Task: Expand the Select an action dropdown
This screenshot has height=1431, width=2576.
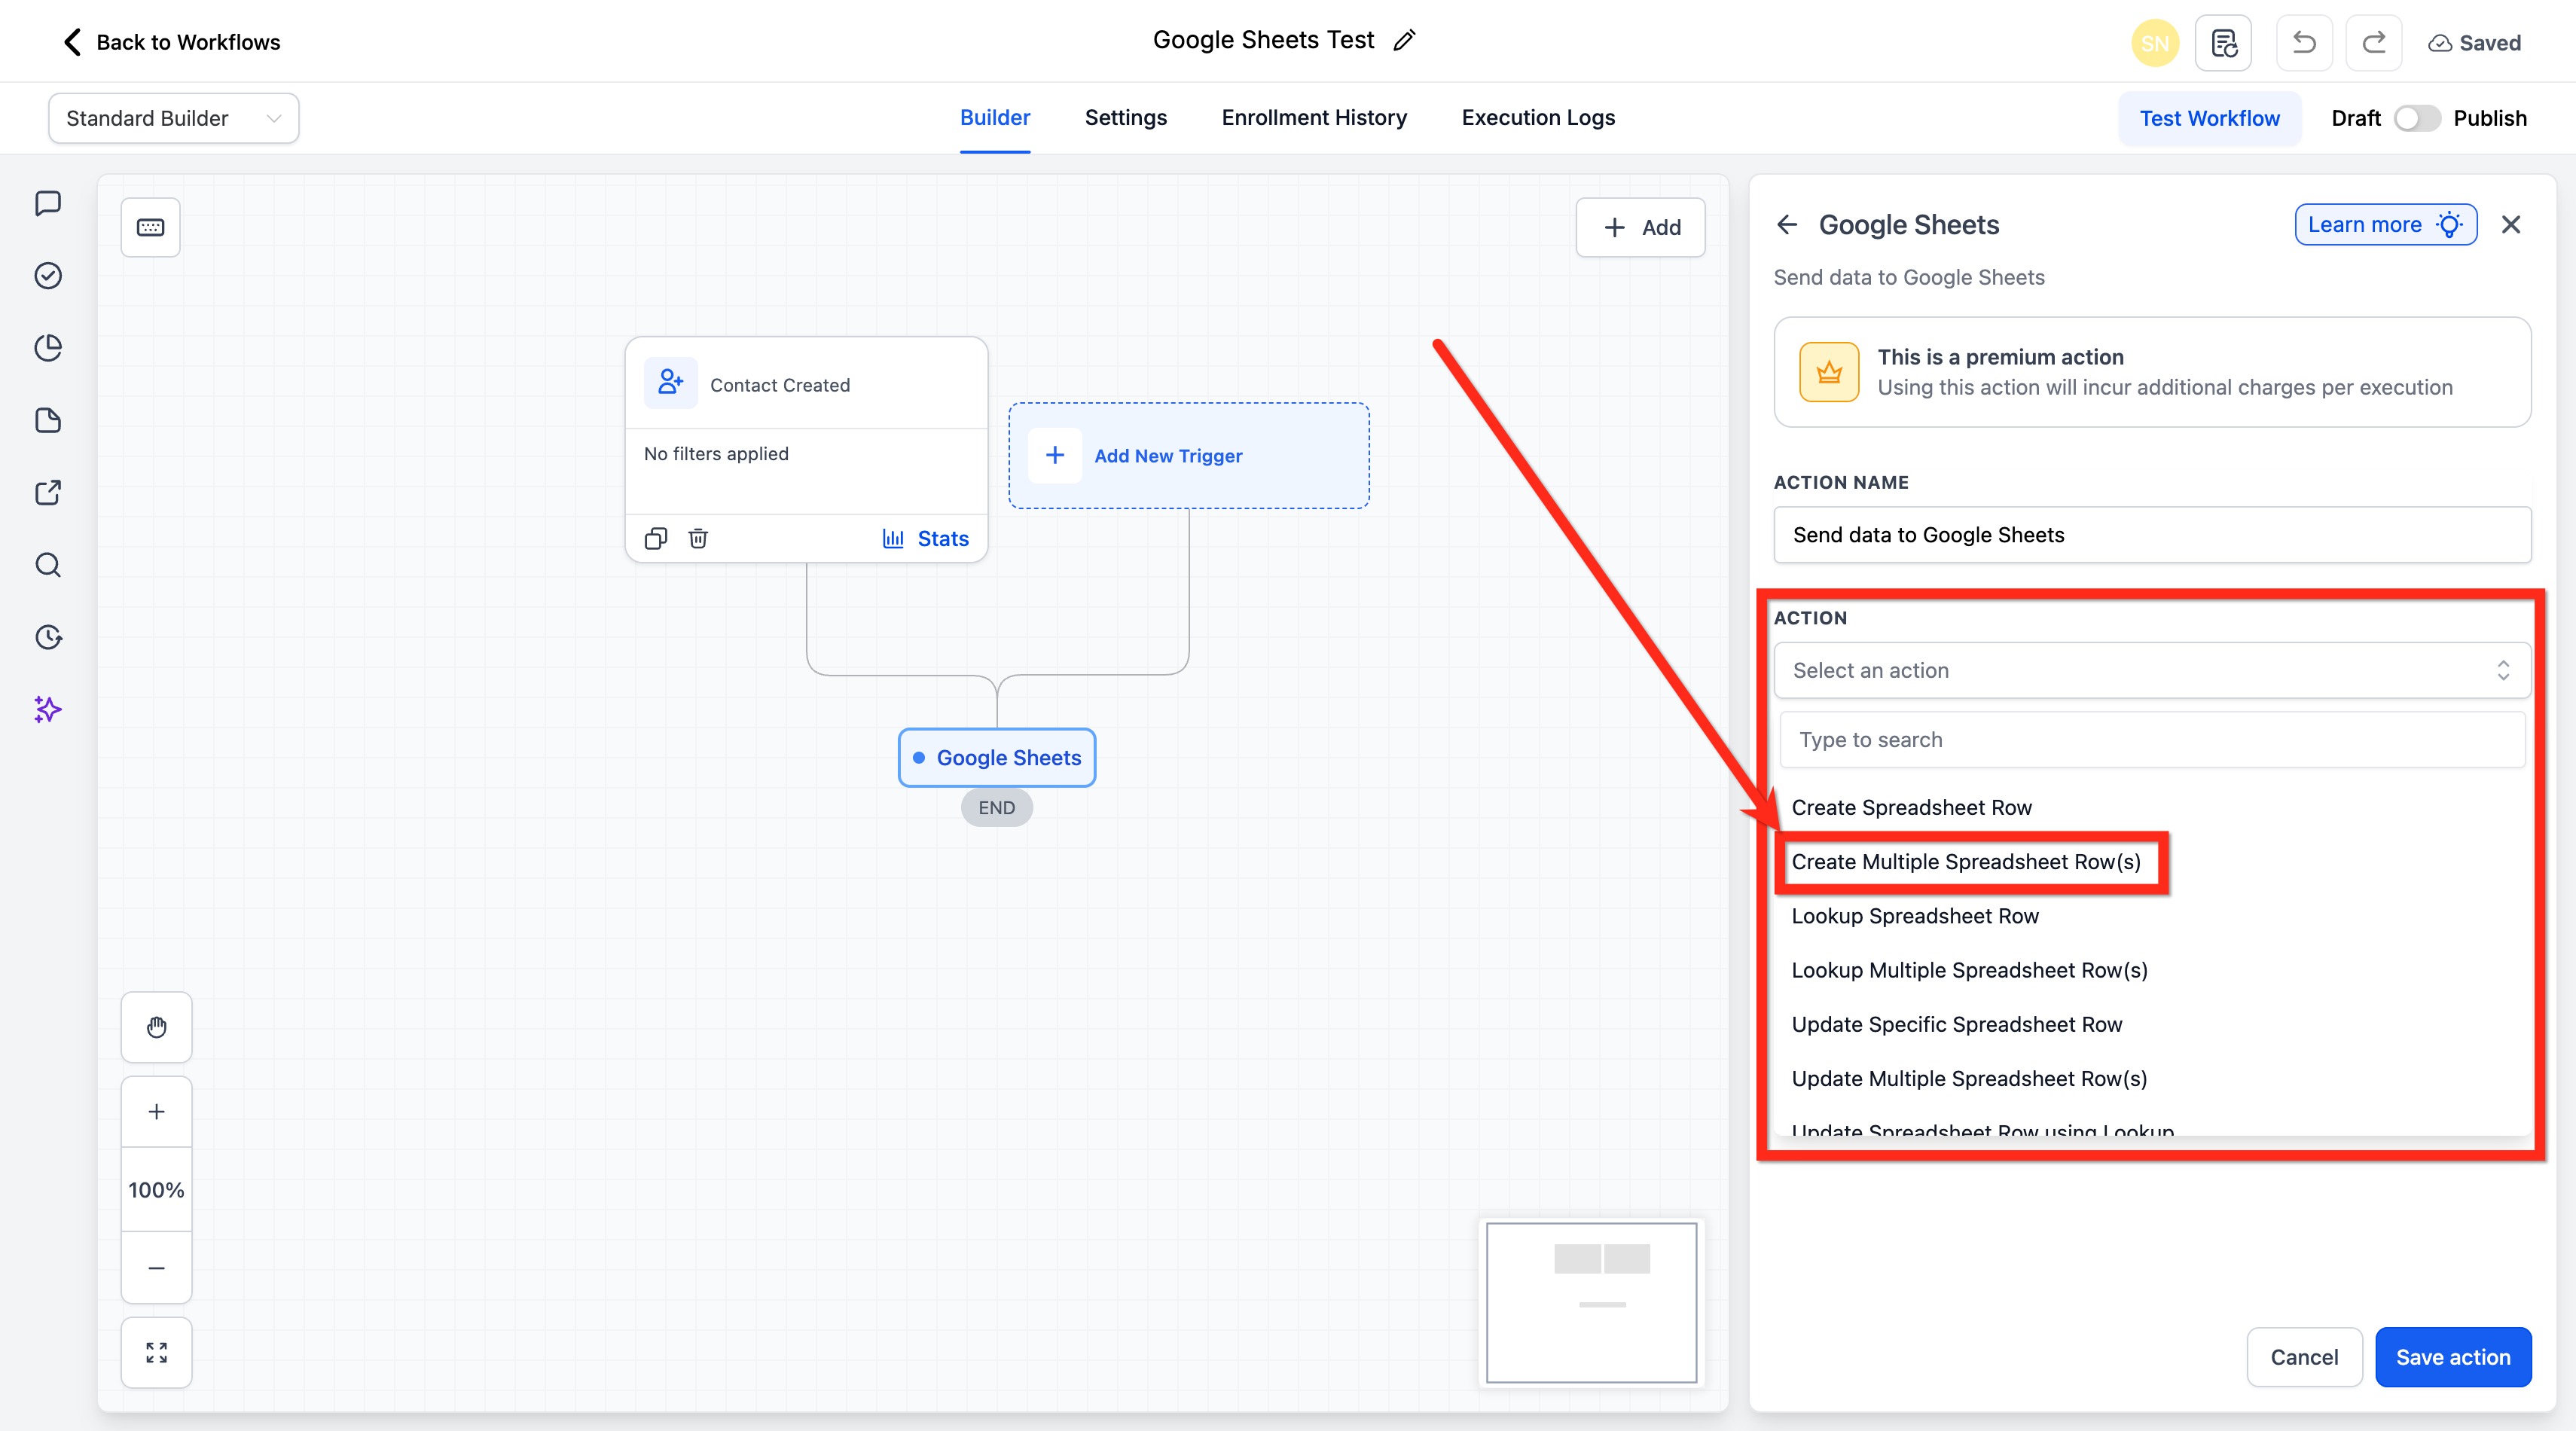Action: [2151, 670]
